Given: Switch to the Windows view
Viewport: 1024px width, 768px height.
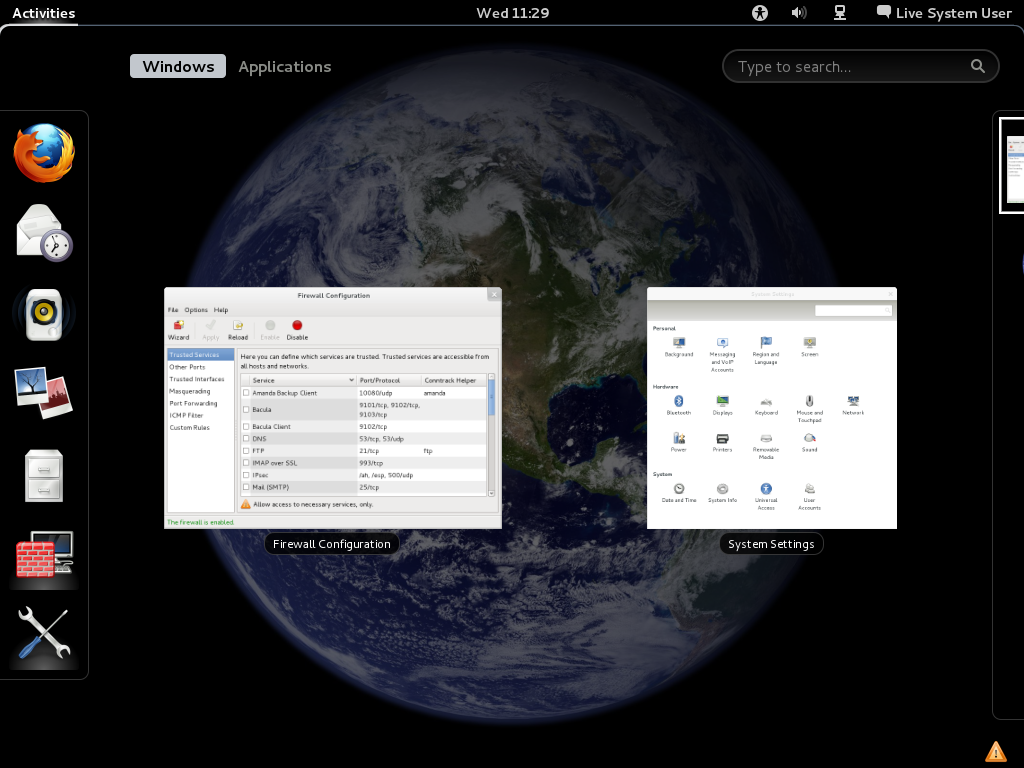Looking at the screenshot, I should [178, 67].
